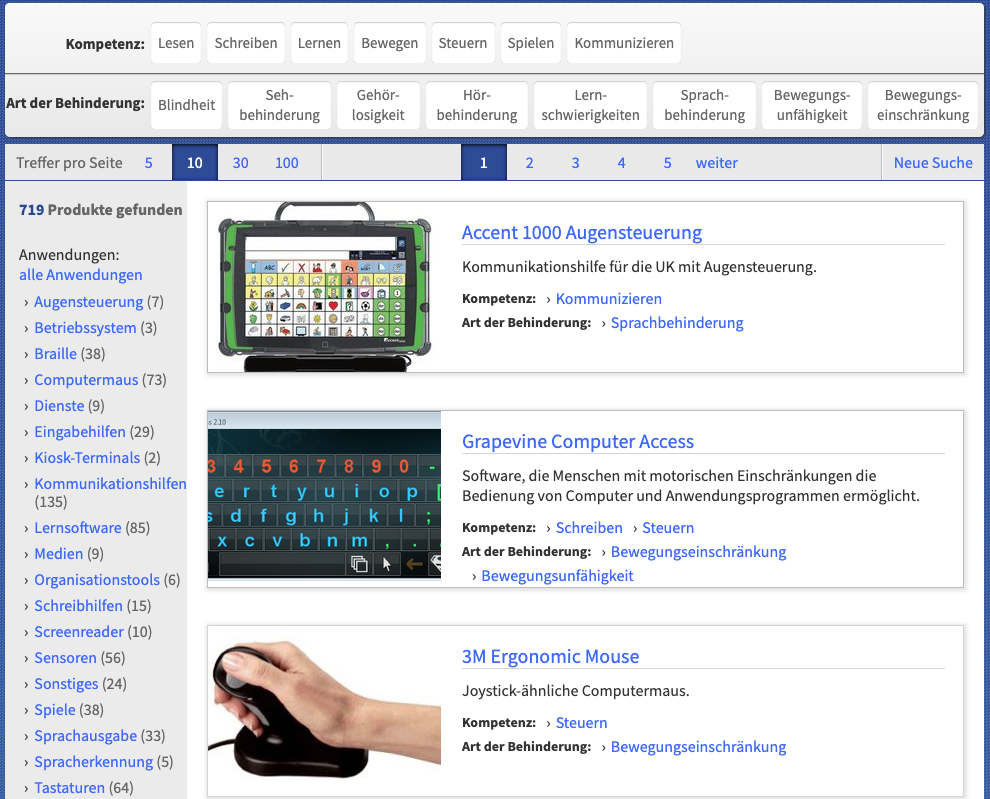The image size is (990, 799).
Task: Open the Screenreader category in sidebar
Action: [x=79, y=632]
